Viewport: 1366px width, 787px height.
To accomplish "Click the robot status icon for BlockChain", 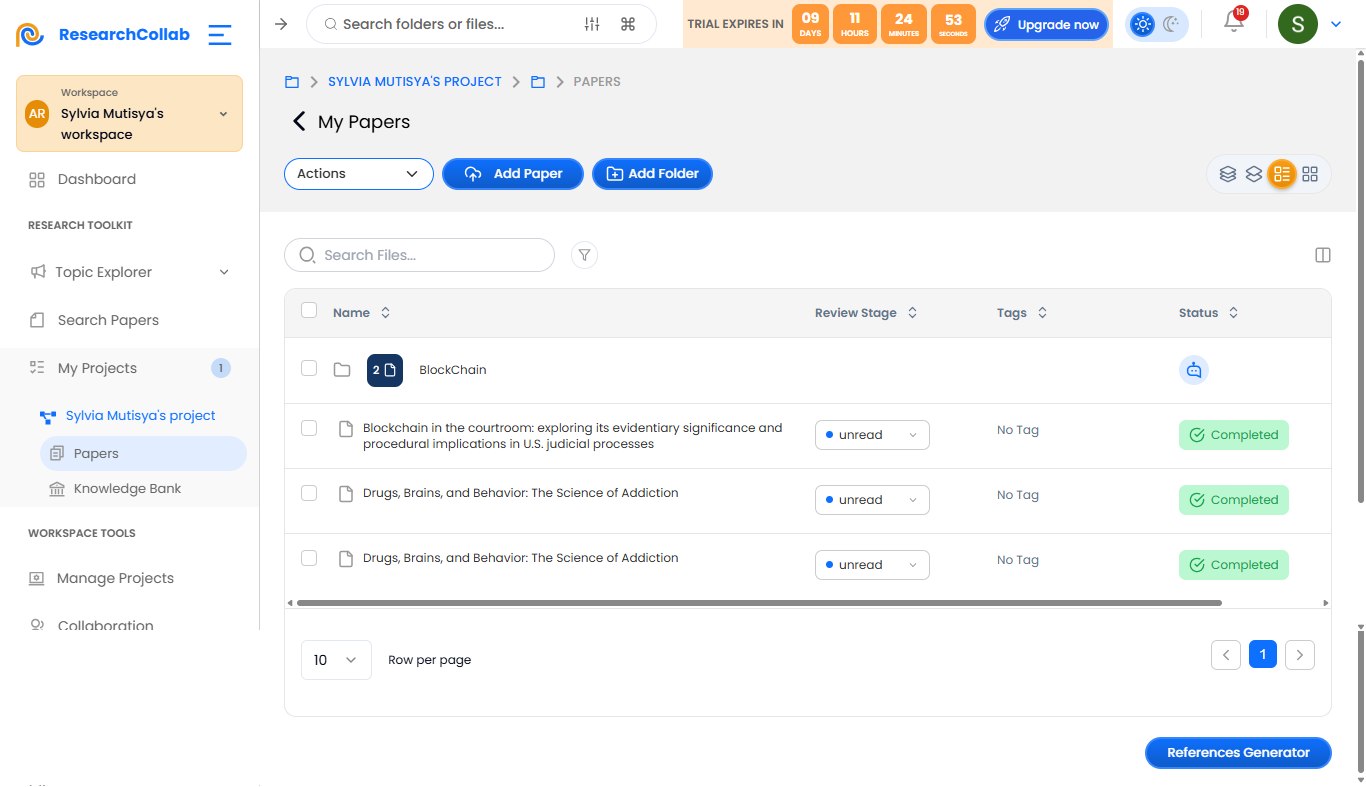I will (1194, 370).
